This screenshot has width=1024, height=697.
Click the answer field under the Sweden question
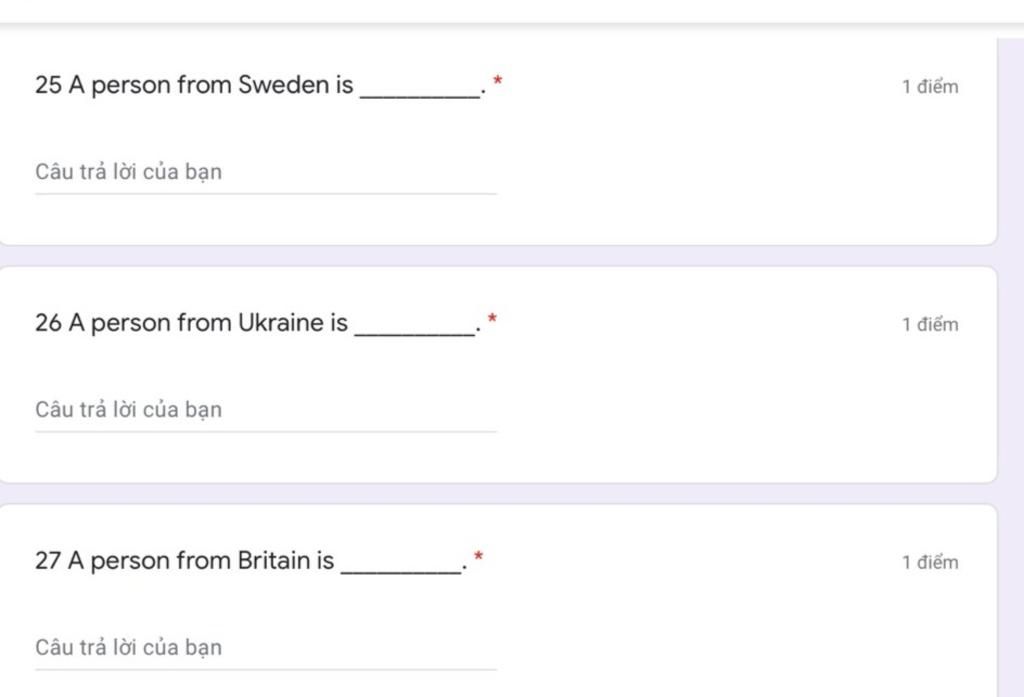(x=266, y=173)
